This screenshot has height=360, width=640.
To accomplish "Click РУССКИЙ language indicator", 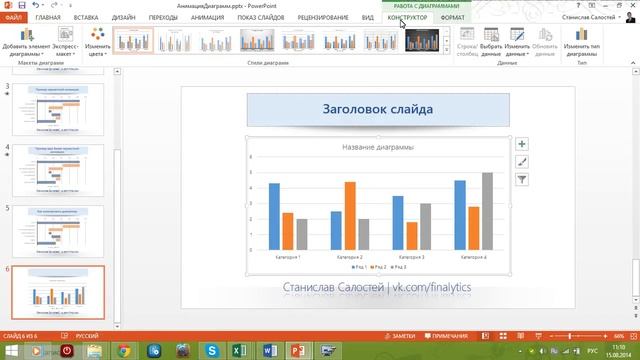I will tap(87, 336).
